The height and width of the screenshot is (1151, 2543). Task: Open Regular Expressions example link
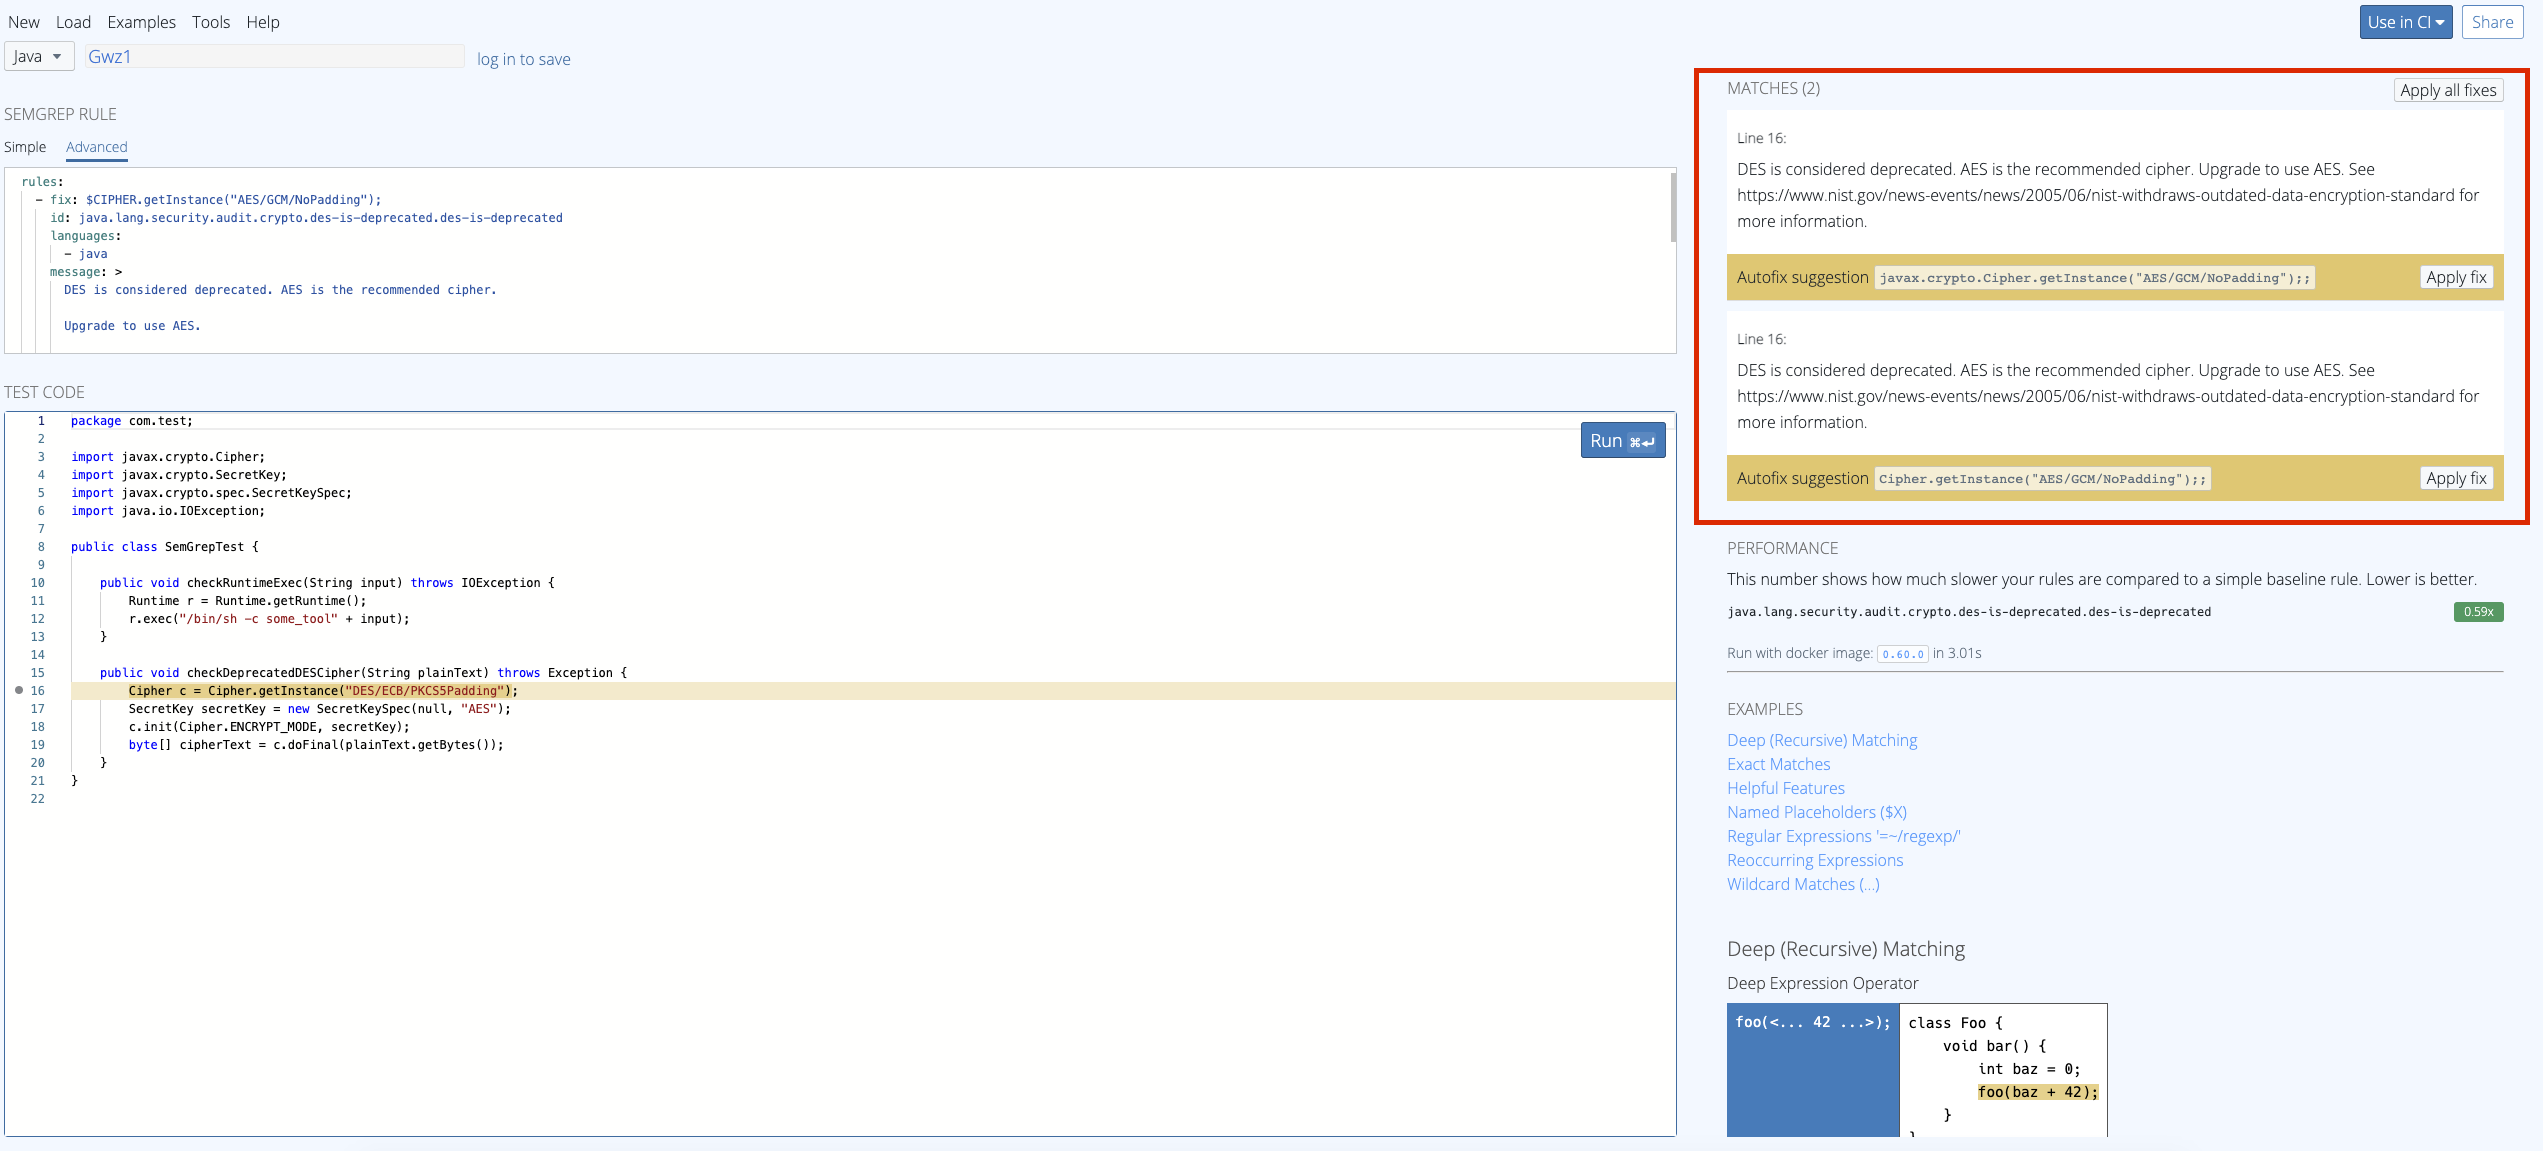(x=1843, y=836)
